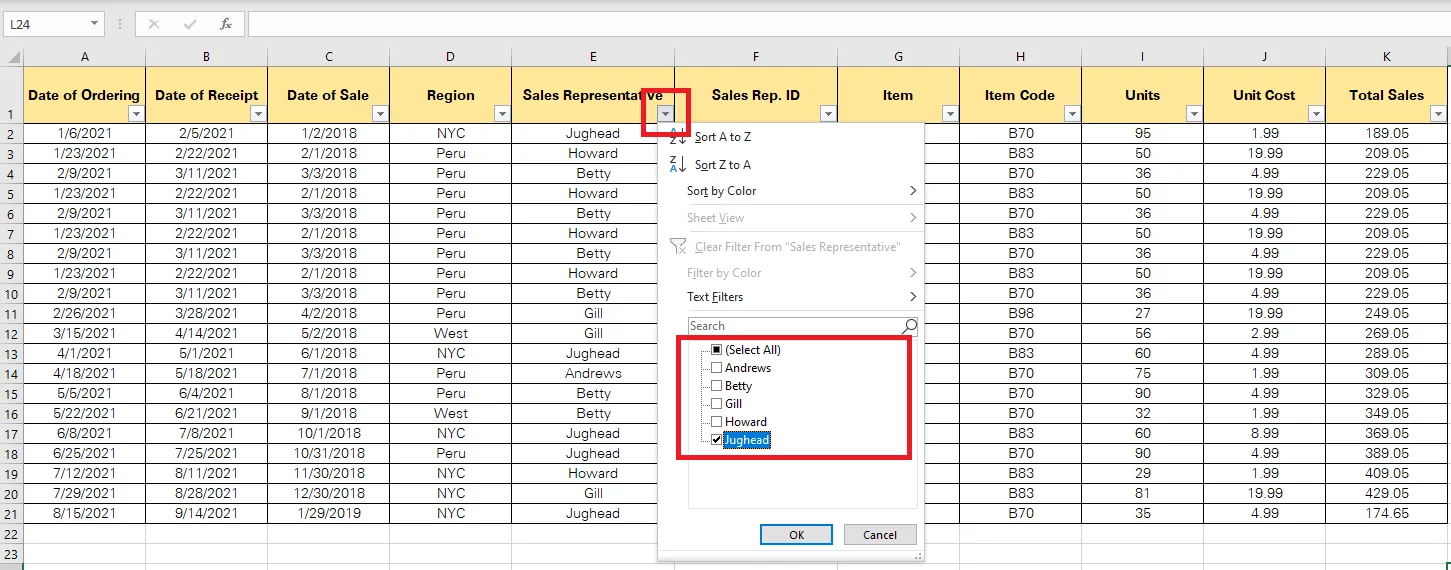Click the filter menu resize grip
The height and width of the screenshot is (570, 1451).
tap(918, 555)
